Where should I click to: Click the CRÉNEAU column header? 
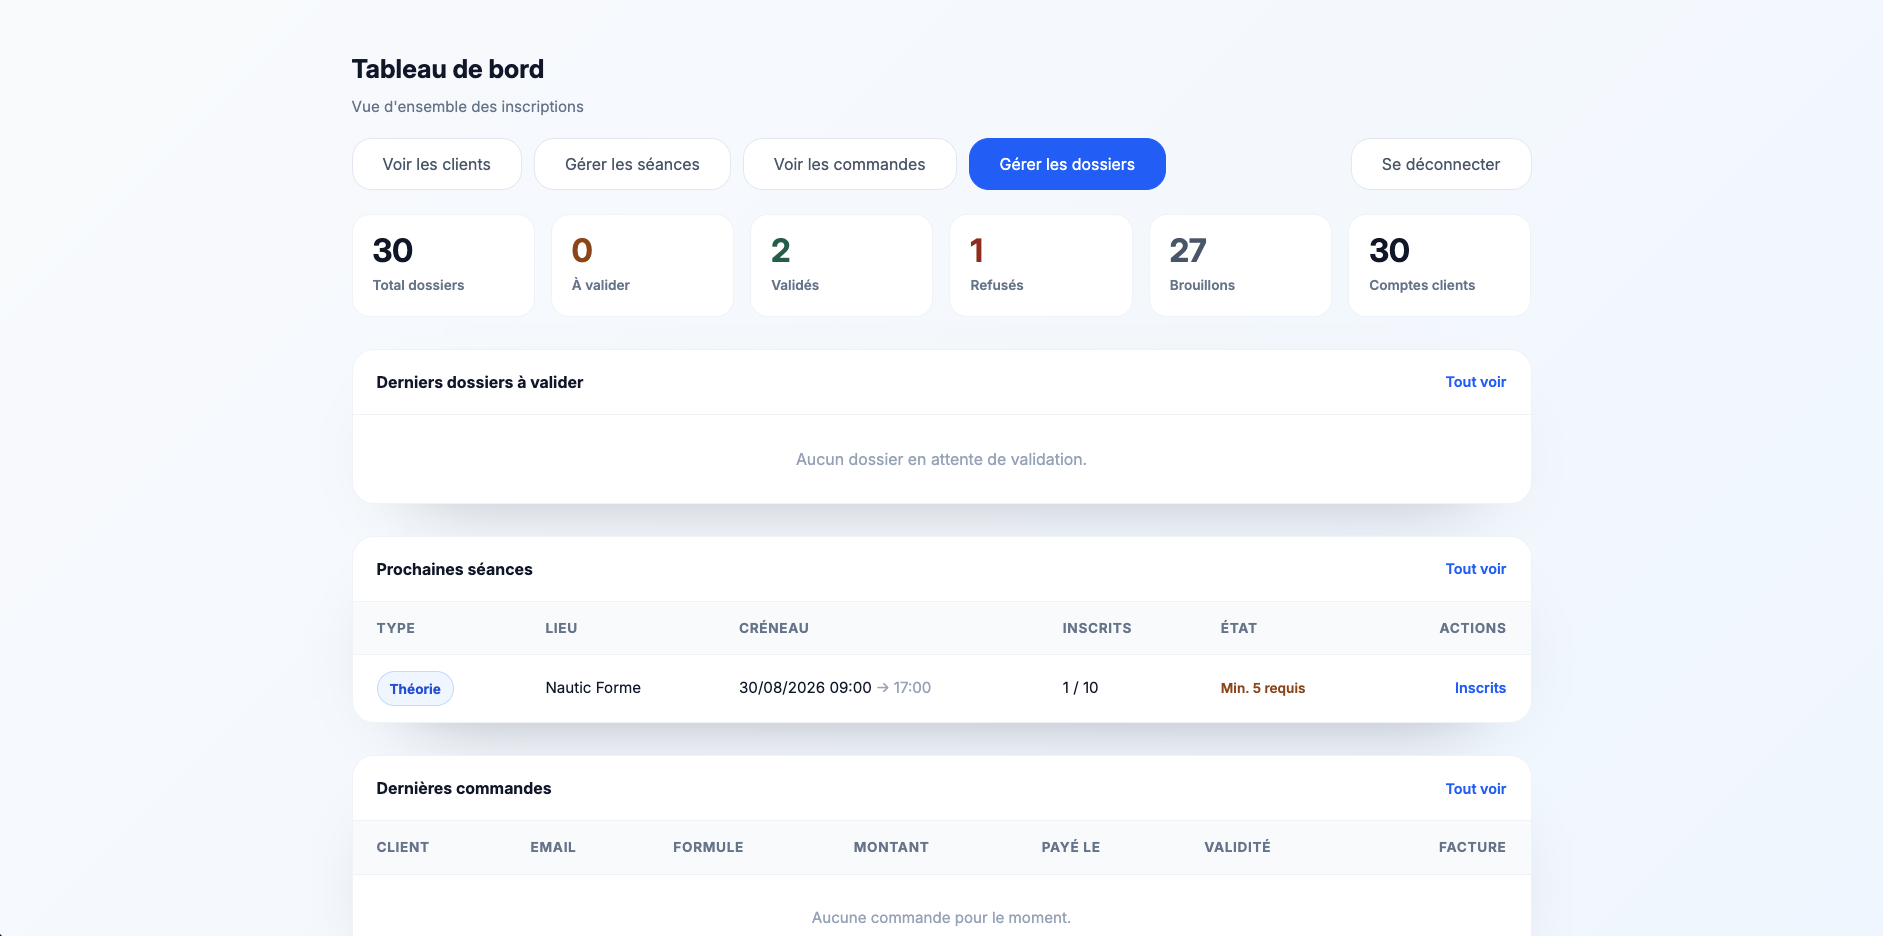click(774, 628)
